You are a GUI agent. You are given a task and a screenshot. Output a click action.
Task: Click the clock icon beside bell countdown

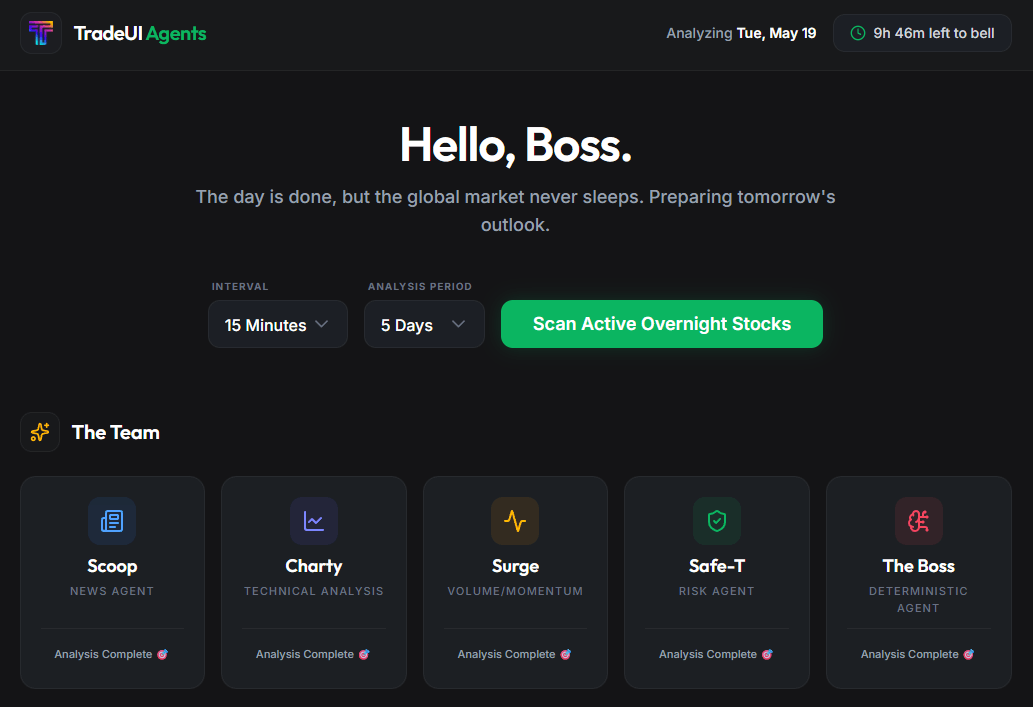(858, 33)
